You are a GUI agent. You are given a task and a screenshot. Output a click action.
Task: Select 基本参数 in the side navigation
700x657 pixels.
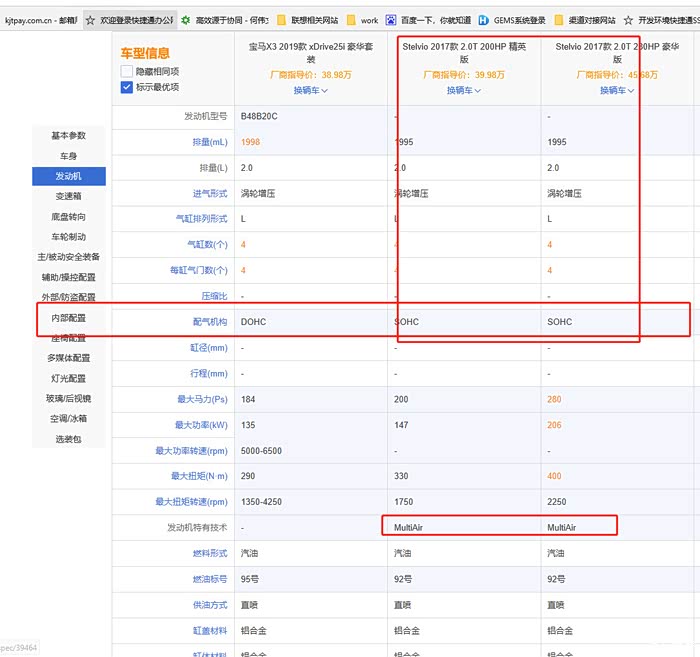[68, 135]
